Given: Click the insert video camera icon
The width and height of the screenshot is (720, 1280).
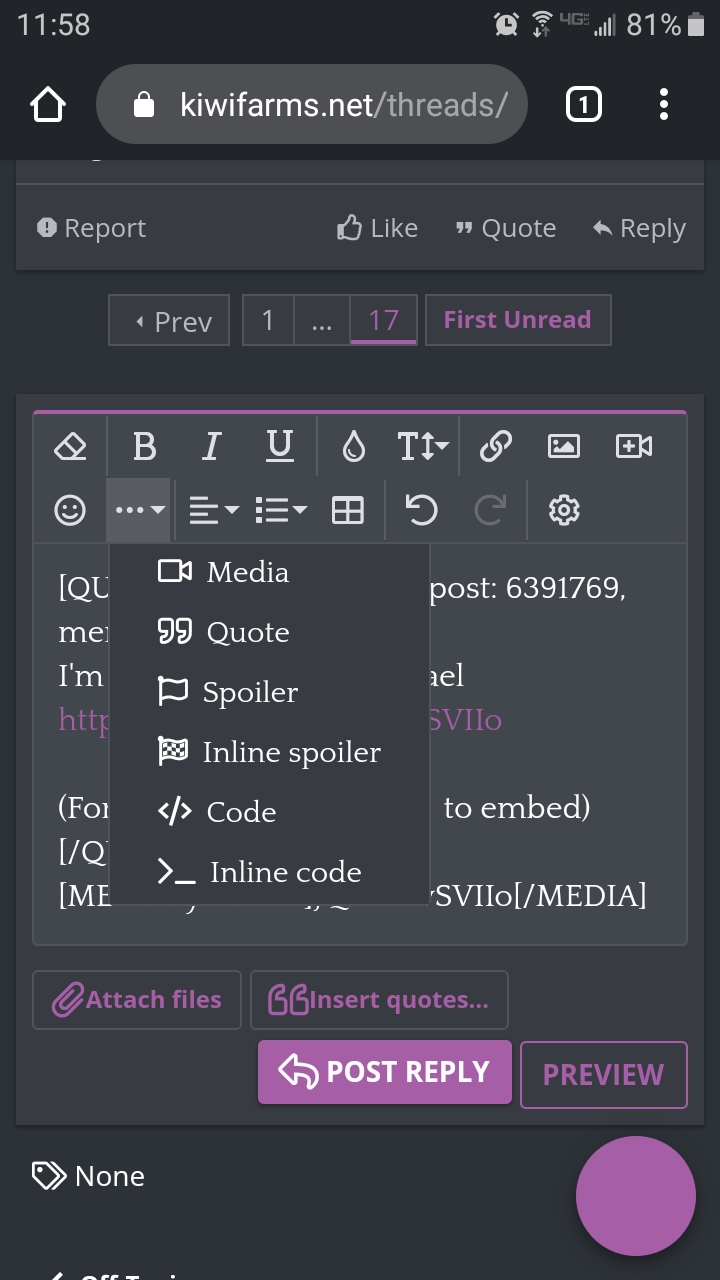Looking at the screenshot, I should [x=634, y=446].
